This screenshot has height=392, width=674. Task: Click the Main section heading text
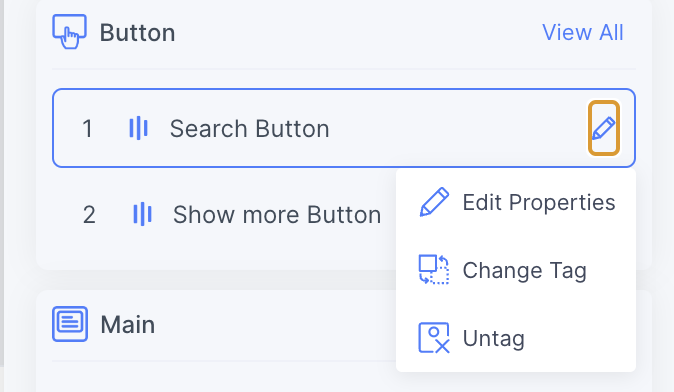click(x=128, y=325)
